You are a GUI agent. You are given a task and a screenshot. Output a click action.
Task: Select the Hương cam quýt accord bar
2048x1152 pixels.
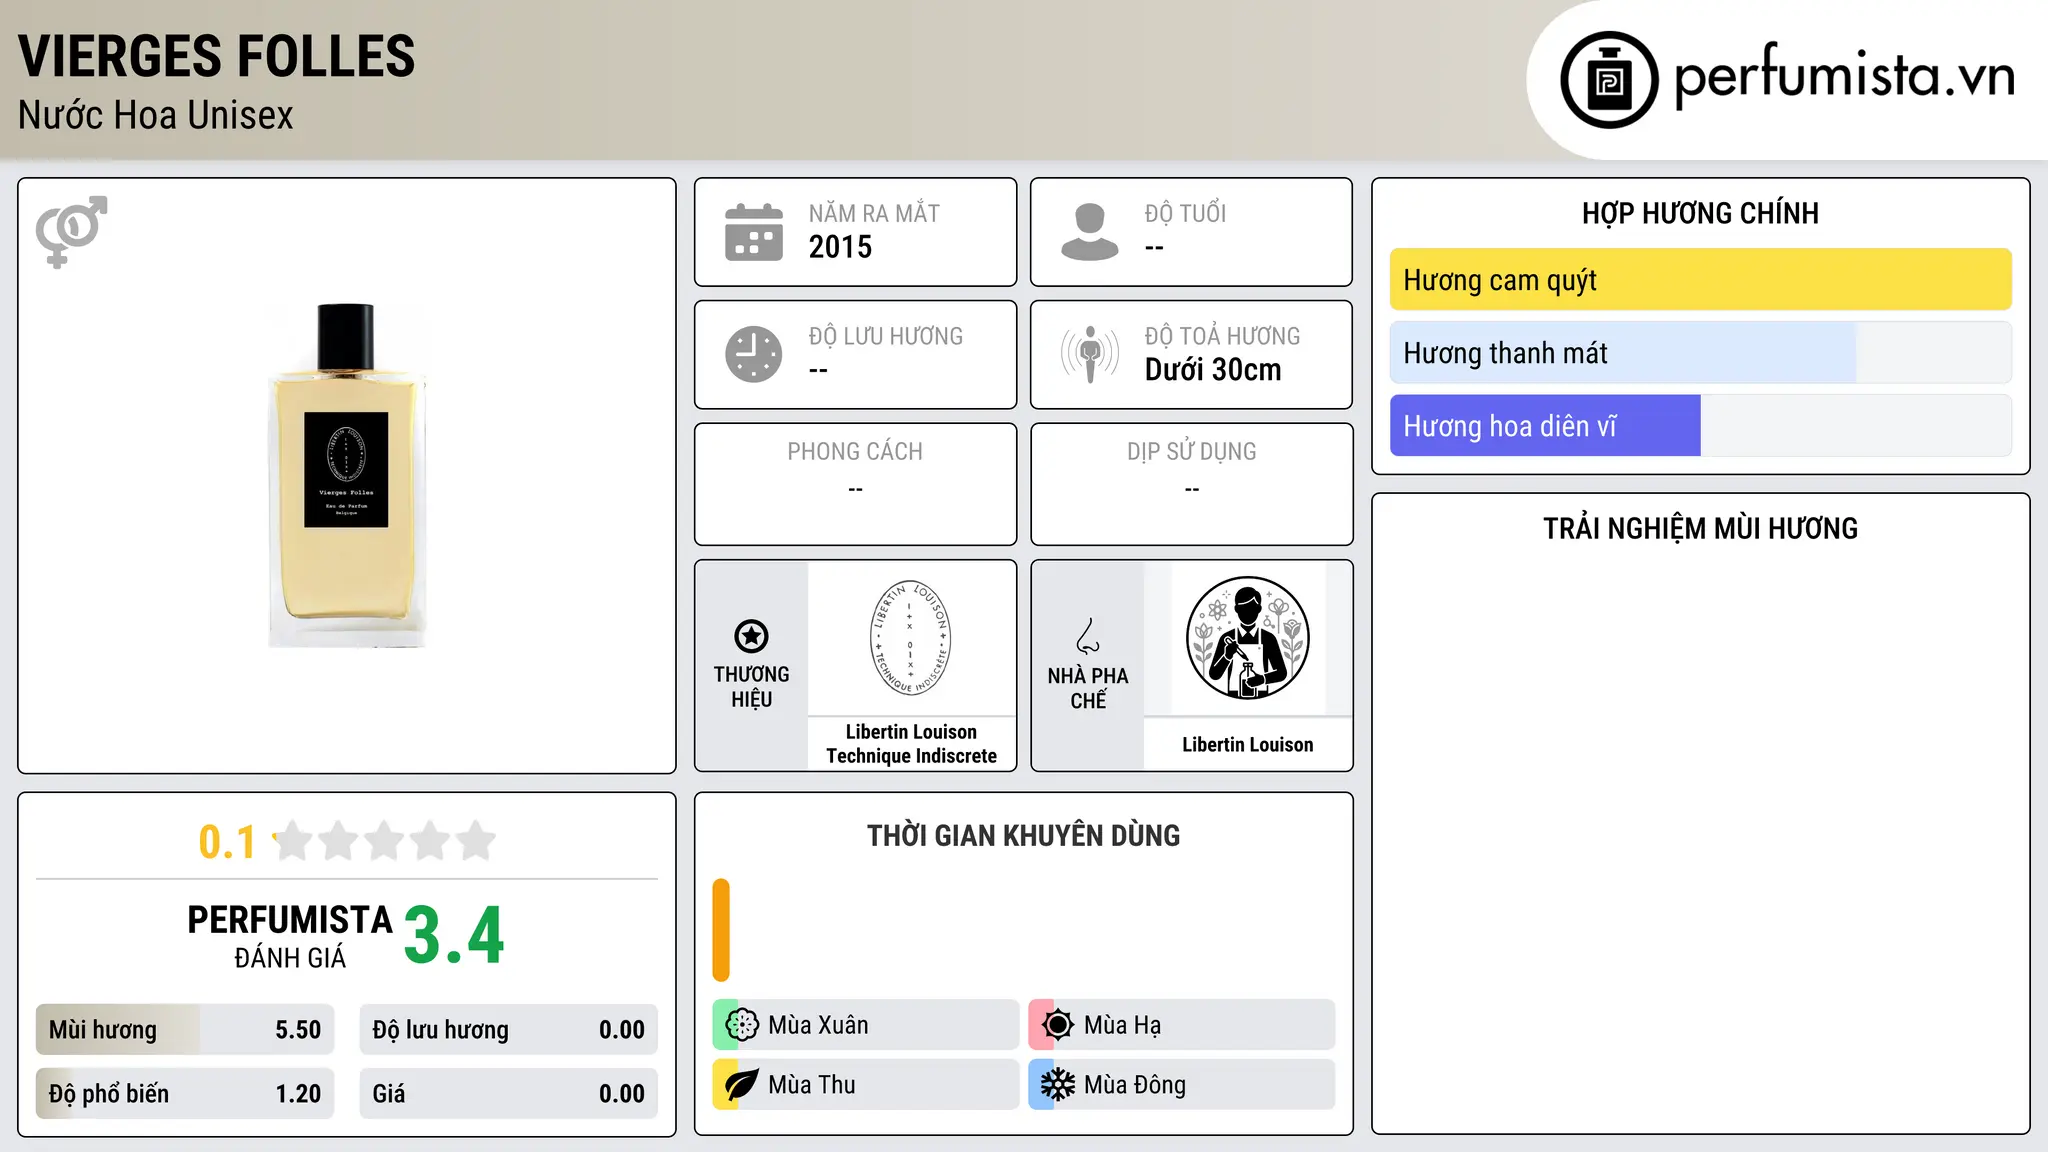pyautogui.click(x=1700, y=280)
